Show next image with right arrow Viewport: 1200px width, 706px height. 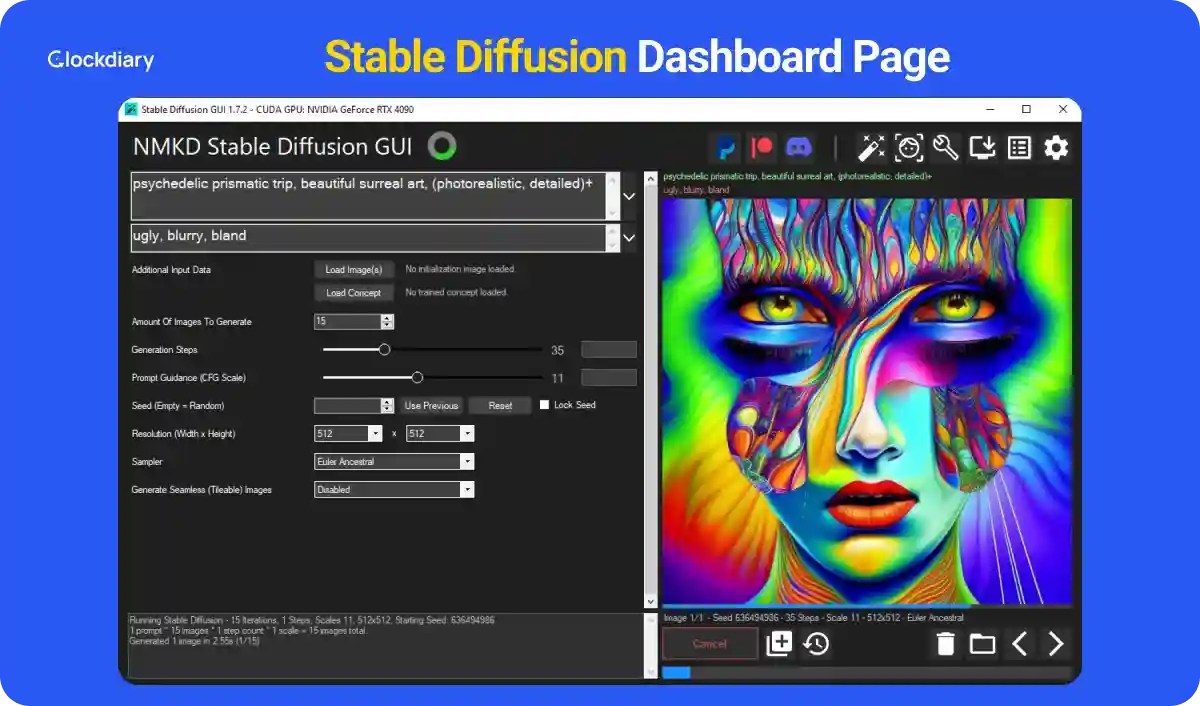tap(1056, 644)
